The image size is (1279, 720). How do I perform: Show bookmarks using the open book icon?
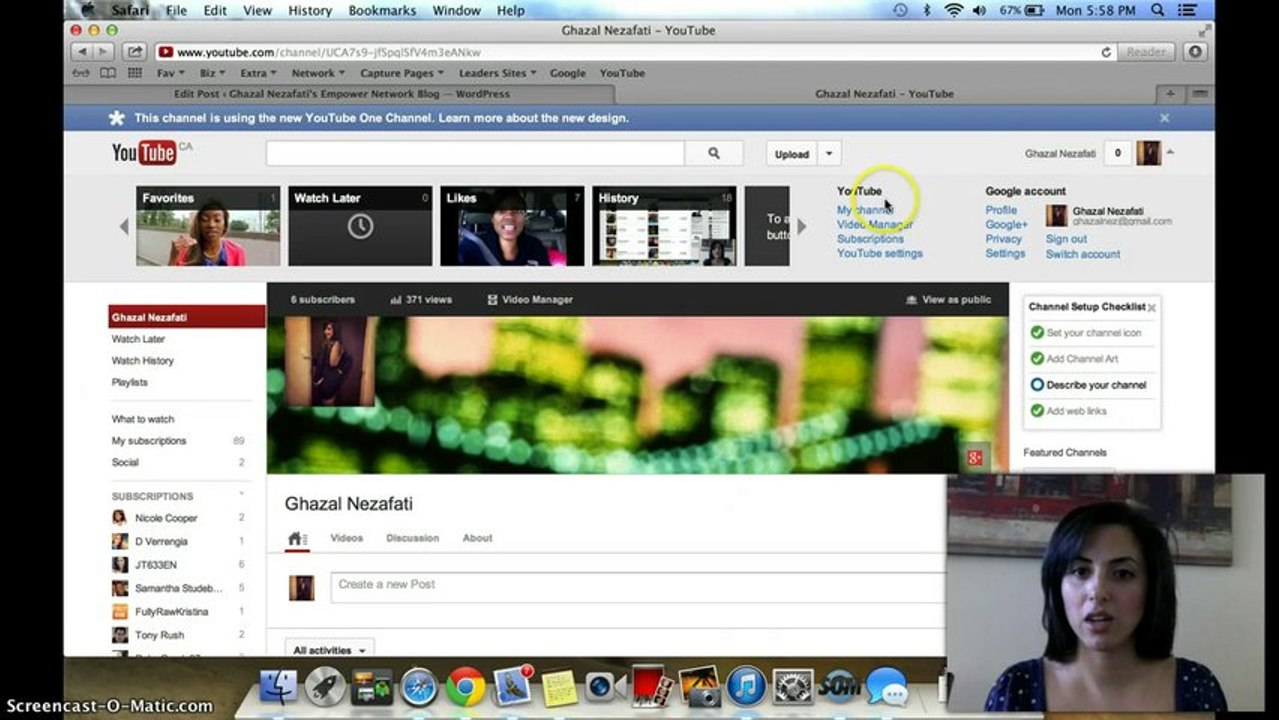point(107,73)
